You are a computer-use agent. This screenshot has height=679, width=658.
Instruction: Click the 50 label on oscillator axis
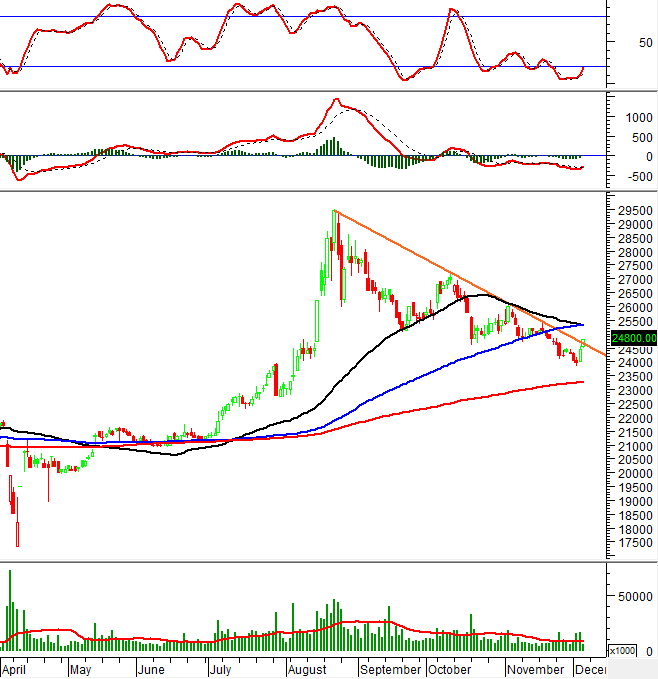coord(646,43)
